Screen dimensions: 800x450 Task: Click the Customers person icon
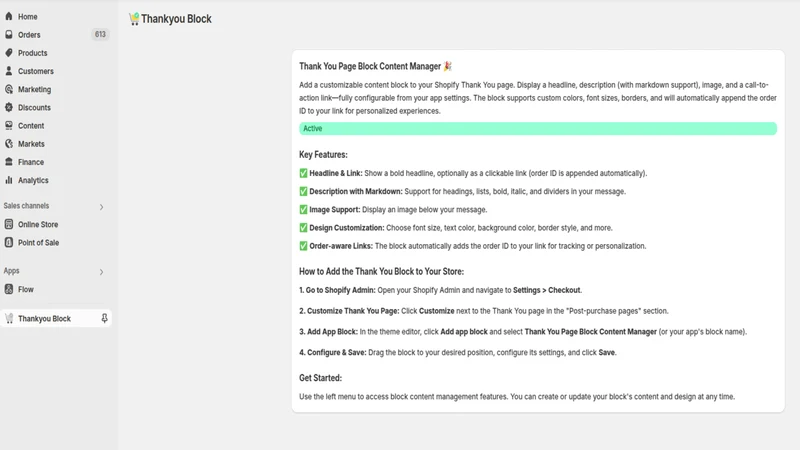click(9, 71)
